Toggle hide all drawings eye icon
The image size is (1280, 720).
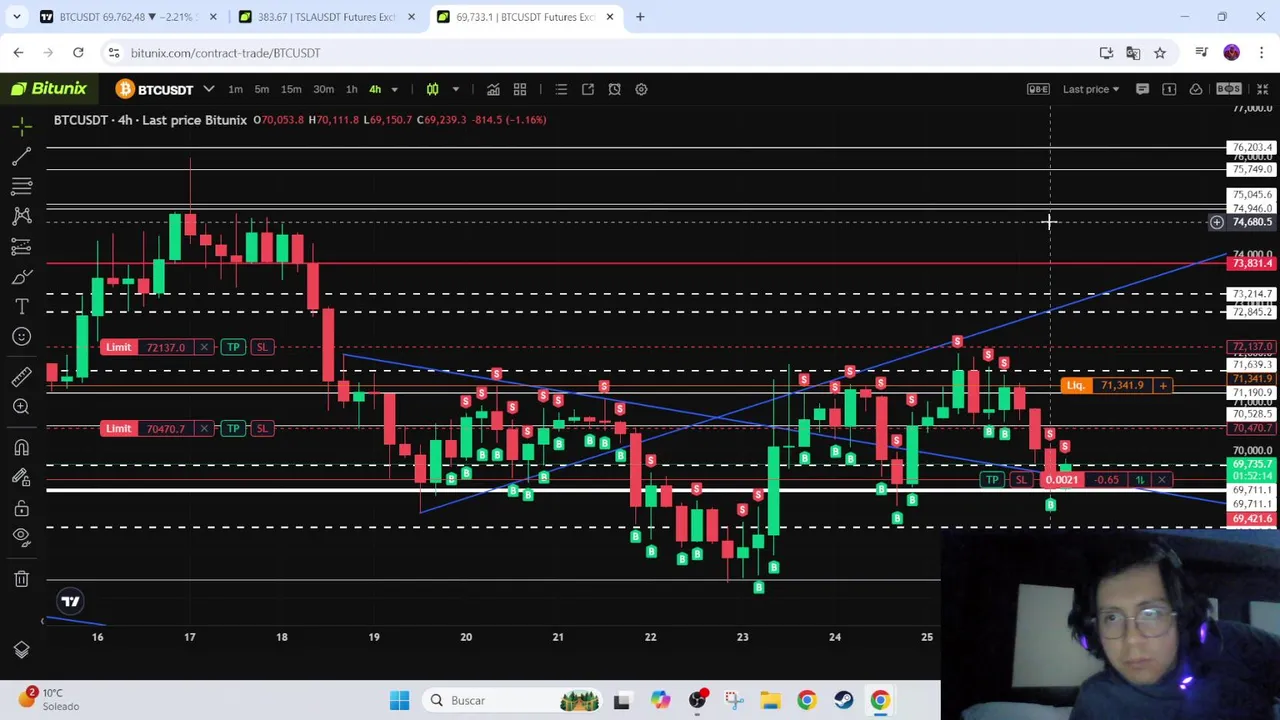[22, 537]
